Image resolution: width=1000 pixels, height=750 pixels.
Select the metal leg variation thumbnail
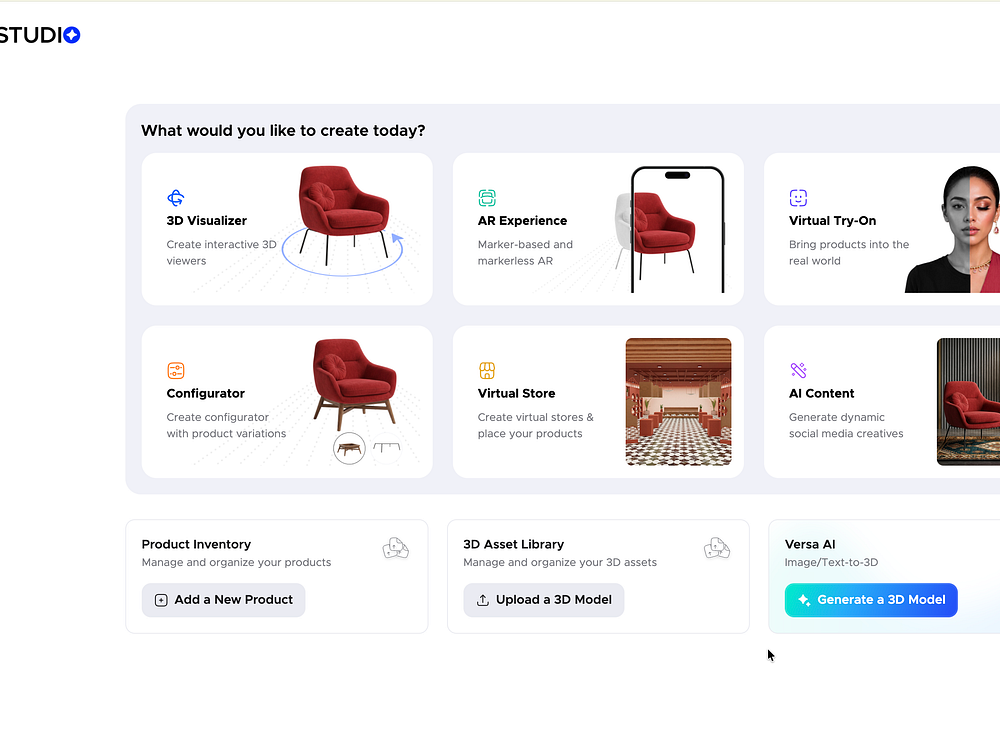pyautogui.click(x=386, y=448)
